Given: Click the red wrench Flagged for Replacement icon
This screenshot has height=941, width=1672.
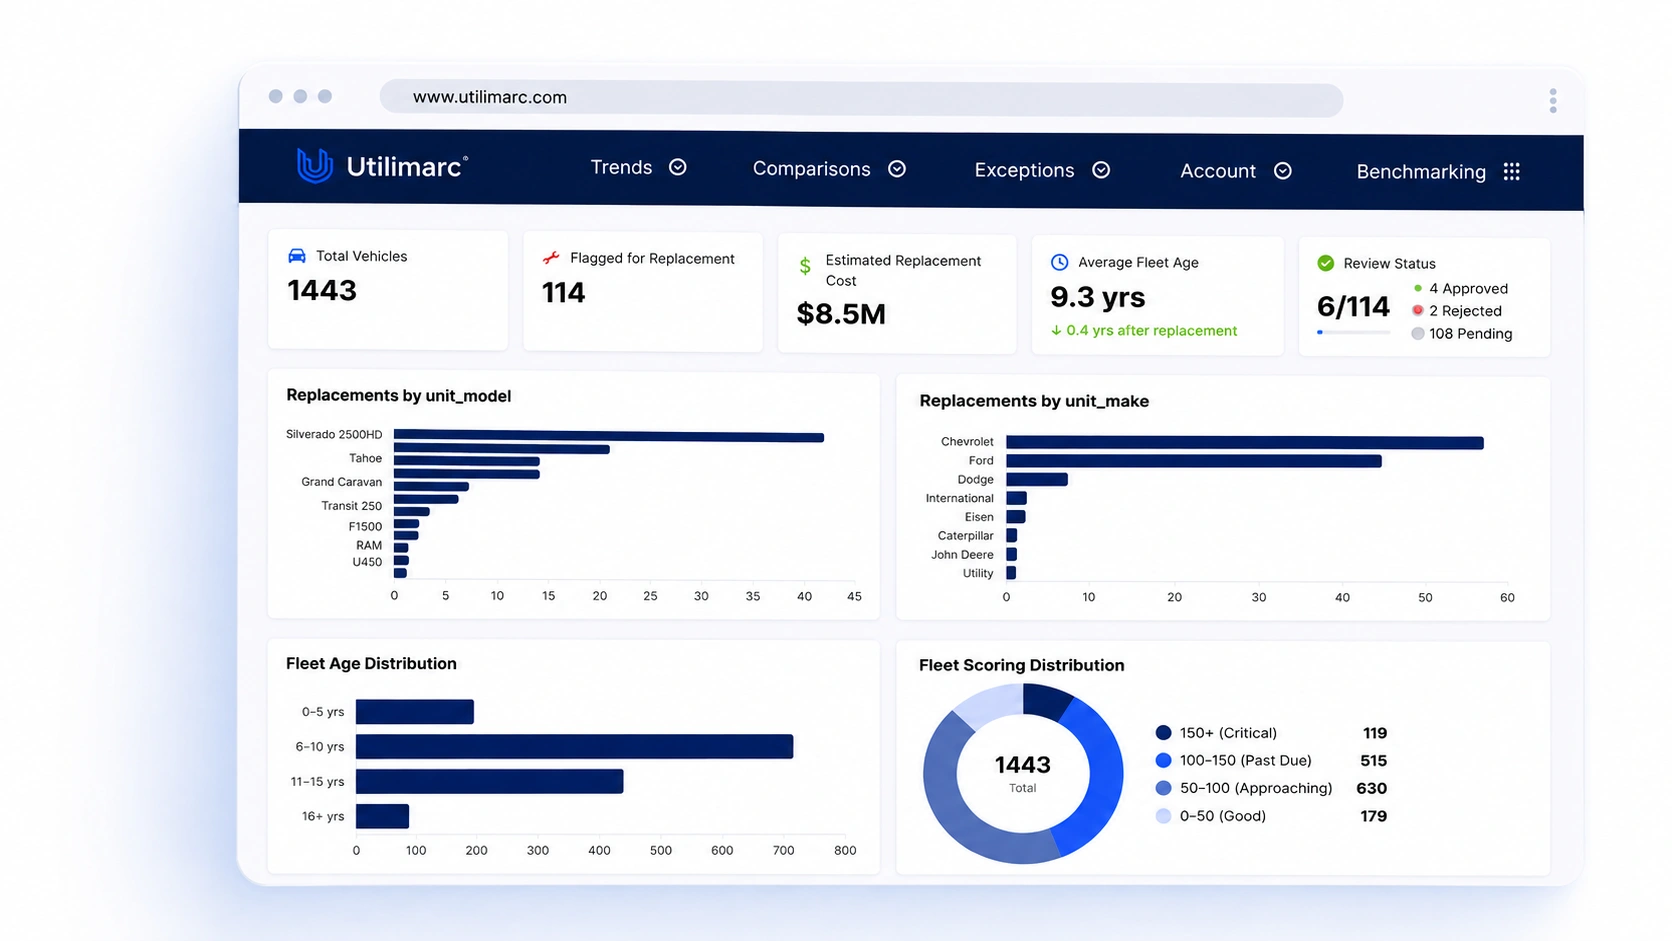Looking at the screenshot, I should 551,258.
